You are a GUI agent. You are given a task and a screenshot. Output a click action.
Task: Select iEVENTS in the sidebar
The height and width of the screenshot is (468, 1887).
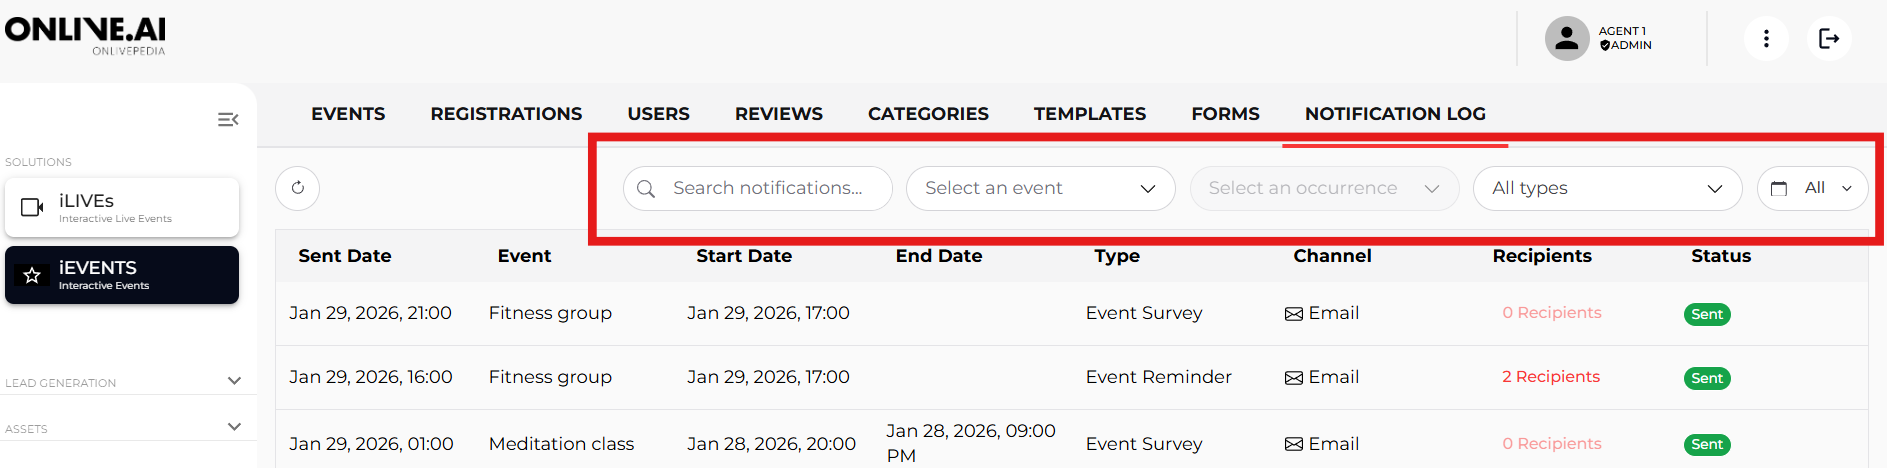122,275
